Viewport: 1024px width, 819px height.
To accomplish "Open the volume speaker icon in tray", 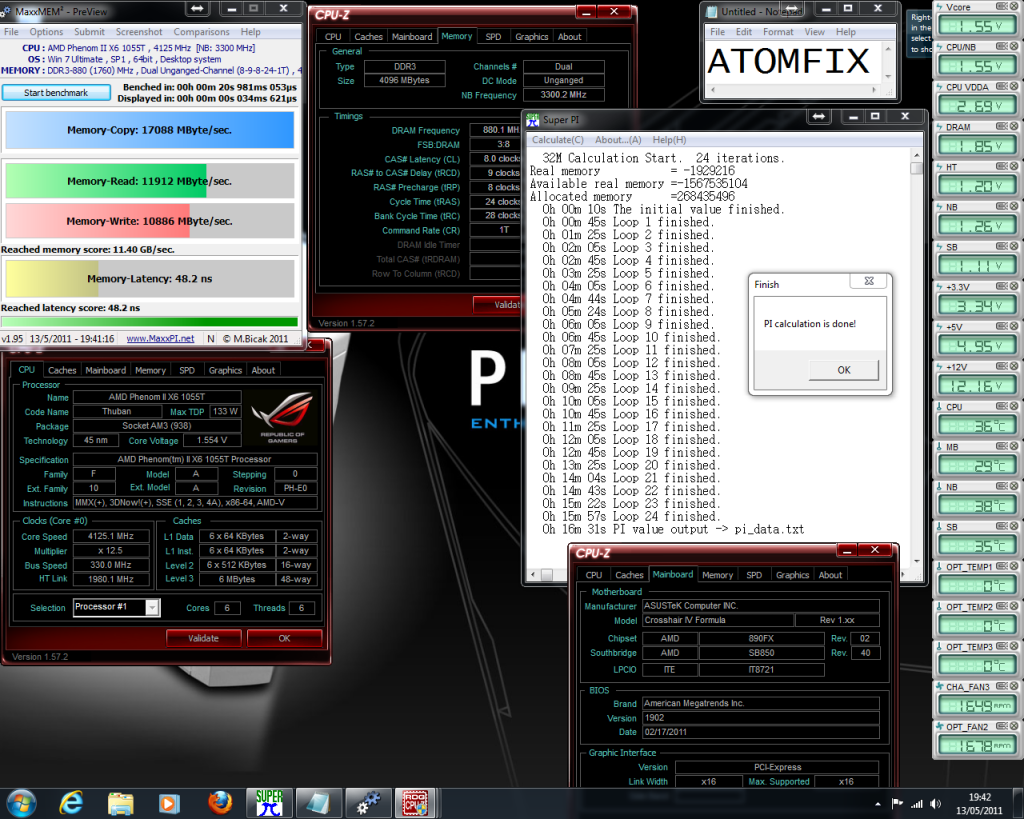I will coord(936,804).
